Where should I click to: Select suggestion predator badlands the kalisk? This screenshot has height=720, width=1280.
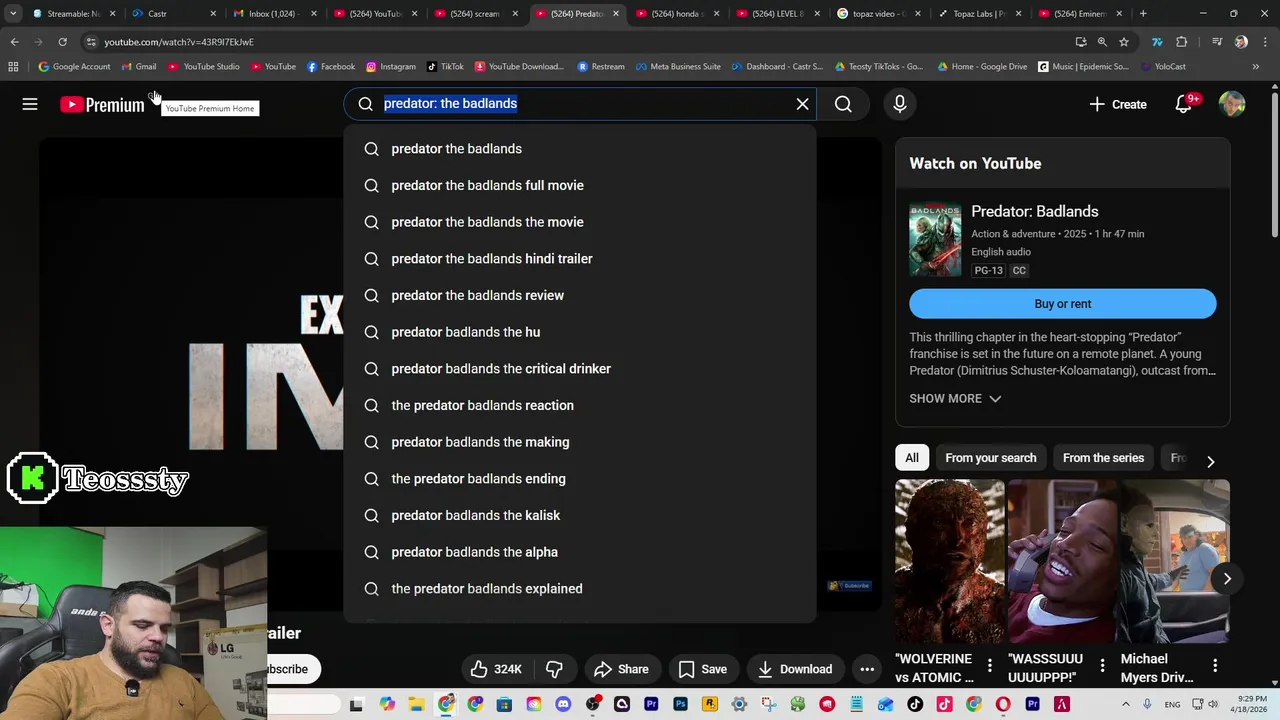coord(580,515)
